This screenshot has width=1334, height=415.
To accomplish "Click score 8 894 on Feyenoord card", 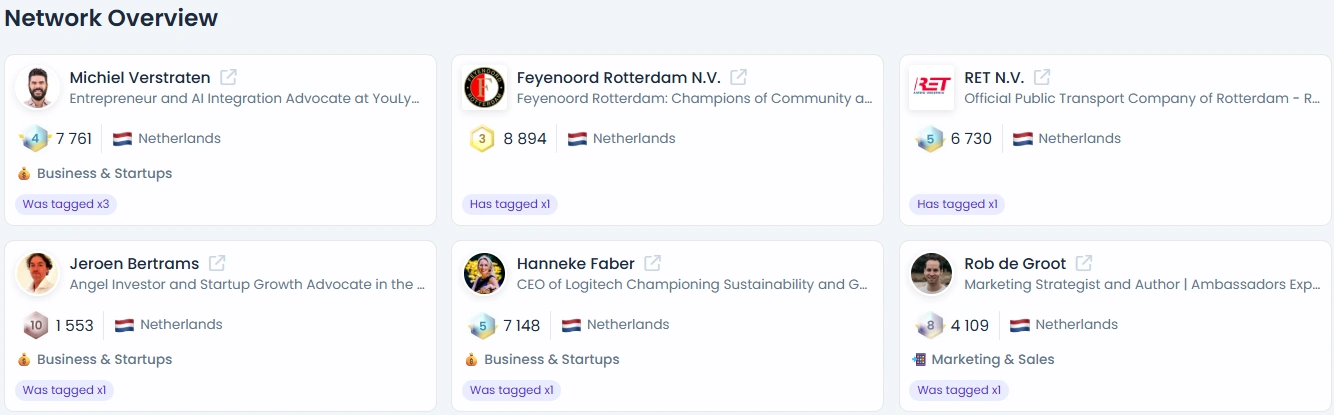I will click(525, 139).
